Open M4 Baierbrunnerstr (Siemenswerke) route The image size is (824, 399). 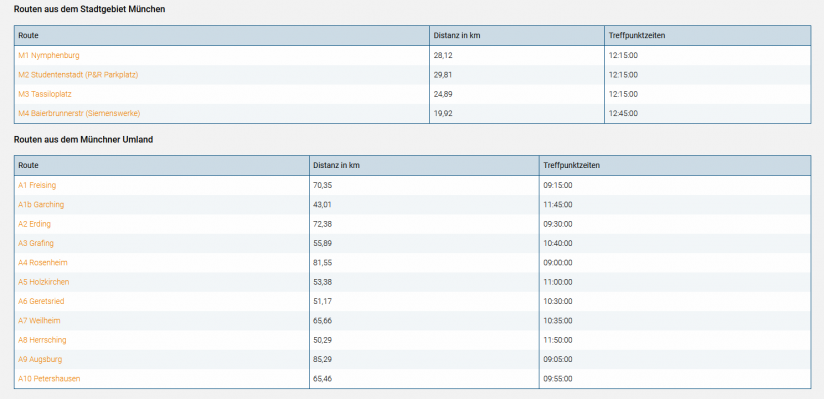click(79, 113)
